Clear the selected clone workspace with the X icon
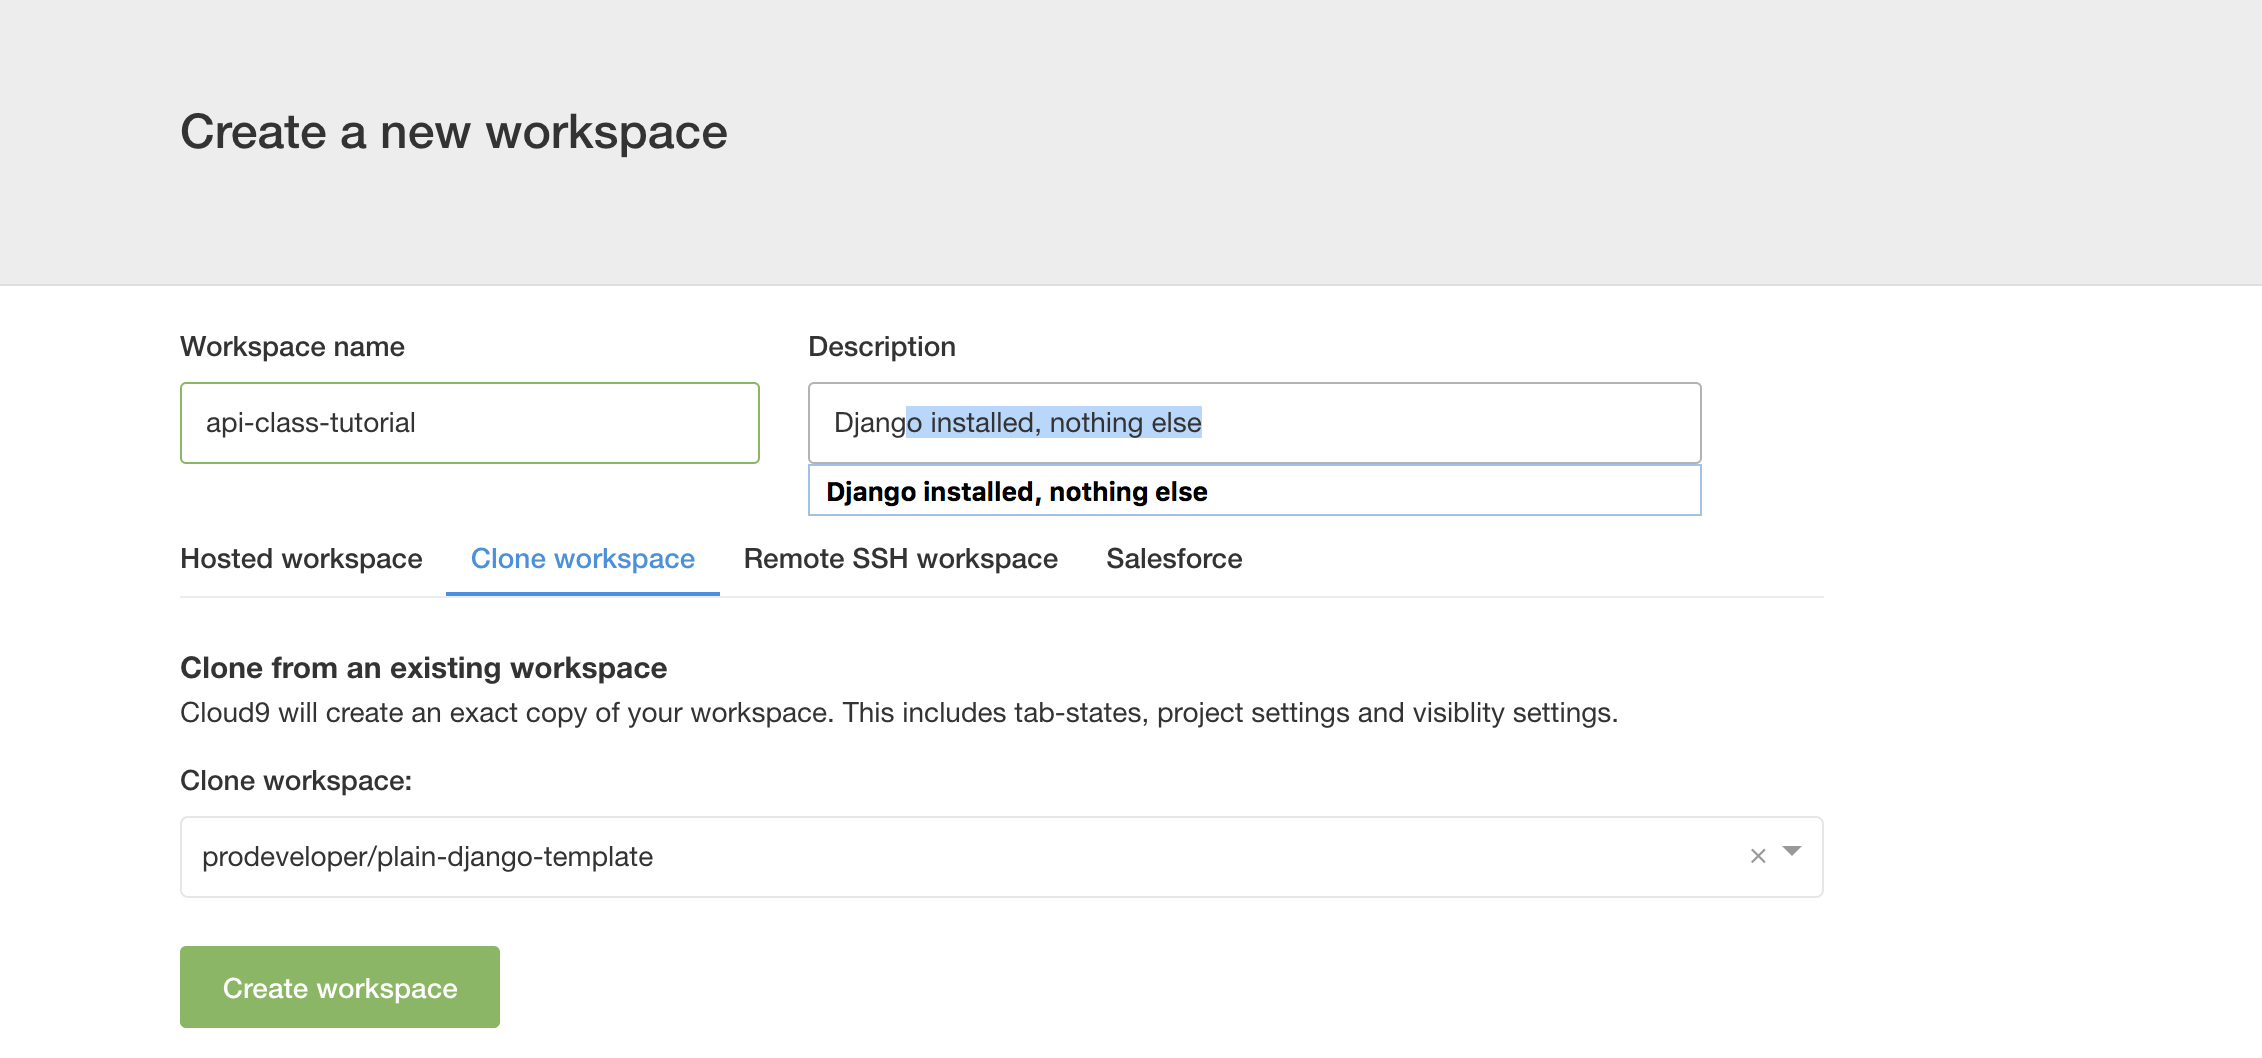2262x1058 pixels. click(1758, 856)
